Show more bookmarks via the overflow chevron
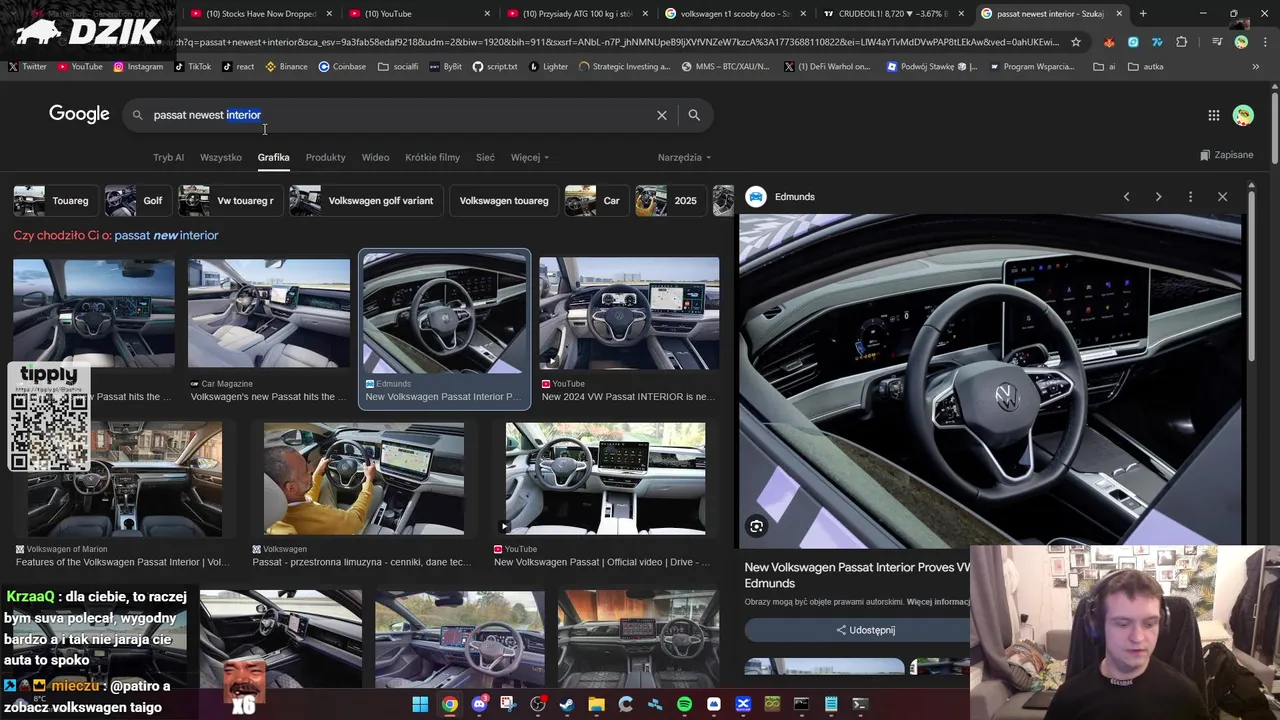Viewport: 1280px width, 720px height. click(1255, 66)
